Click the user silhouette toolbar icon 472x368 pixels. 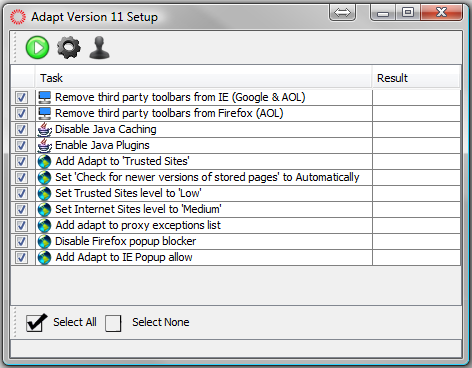[x=99, y=48]
